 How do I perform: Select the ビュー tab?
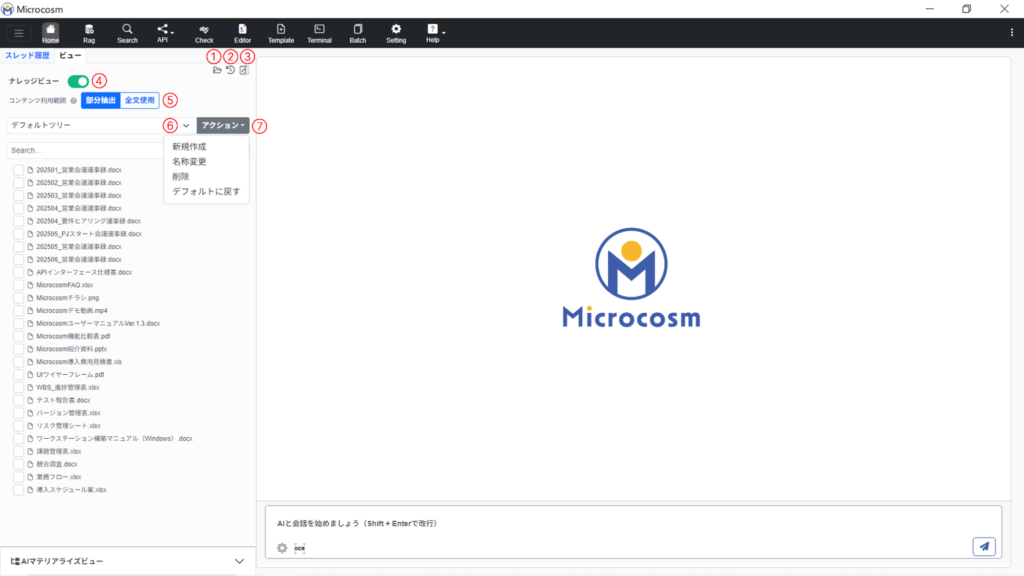pyautogui.click(x=71, y=56)
